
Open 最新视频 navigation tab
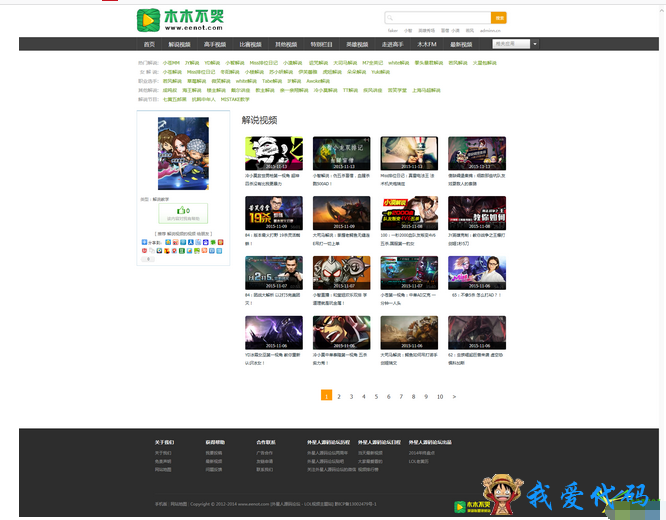pos(461,44)
